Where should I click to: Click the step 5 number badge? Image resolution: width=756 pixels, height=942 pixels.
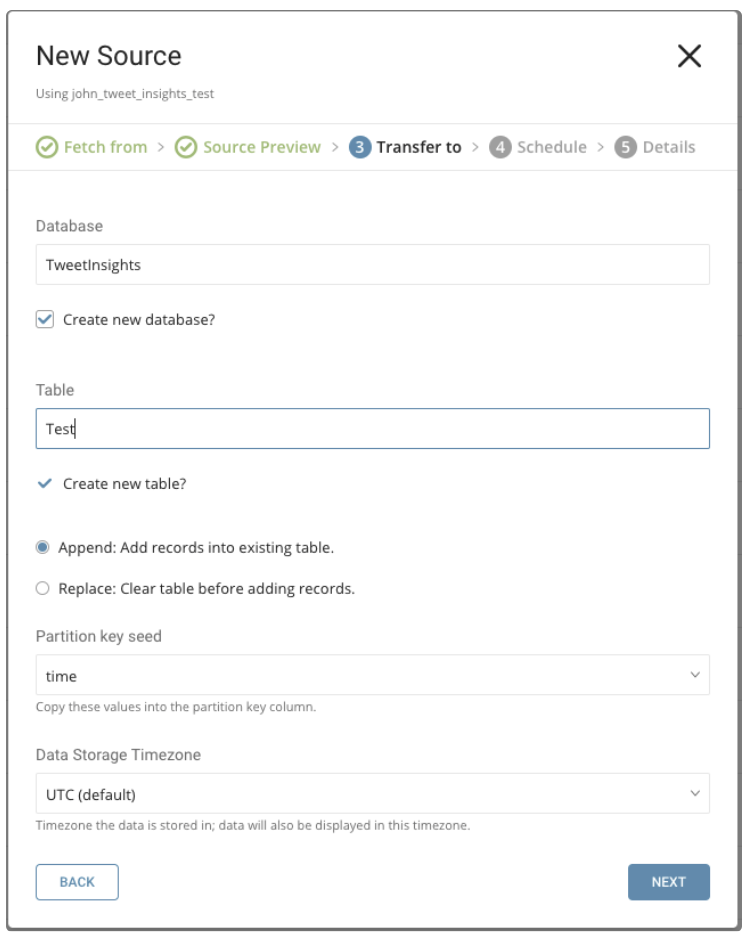(626, 148)
